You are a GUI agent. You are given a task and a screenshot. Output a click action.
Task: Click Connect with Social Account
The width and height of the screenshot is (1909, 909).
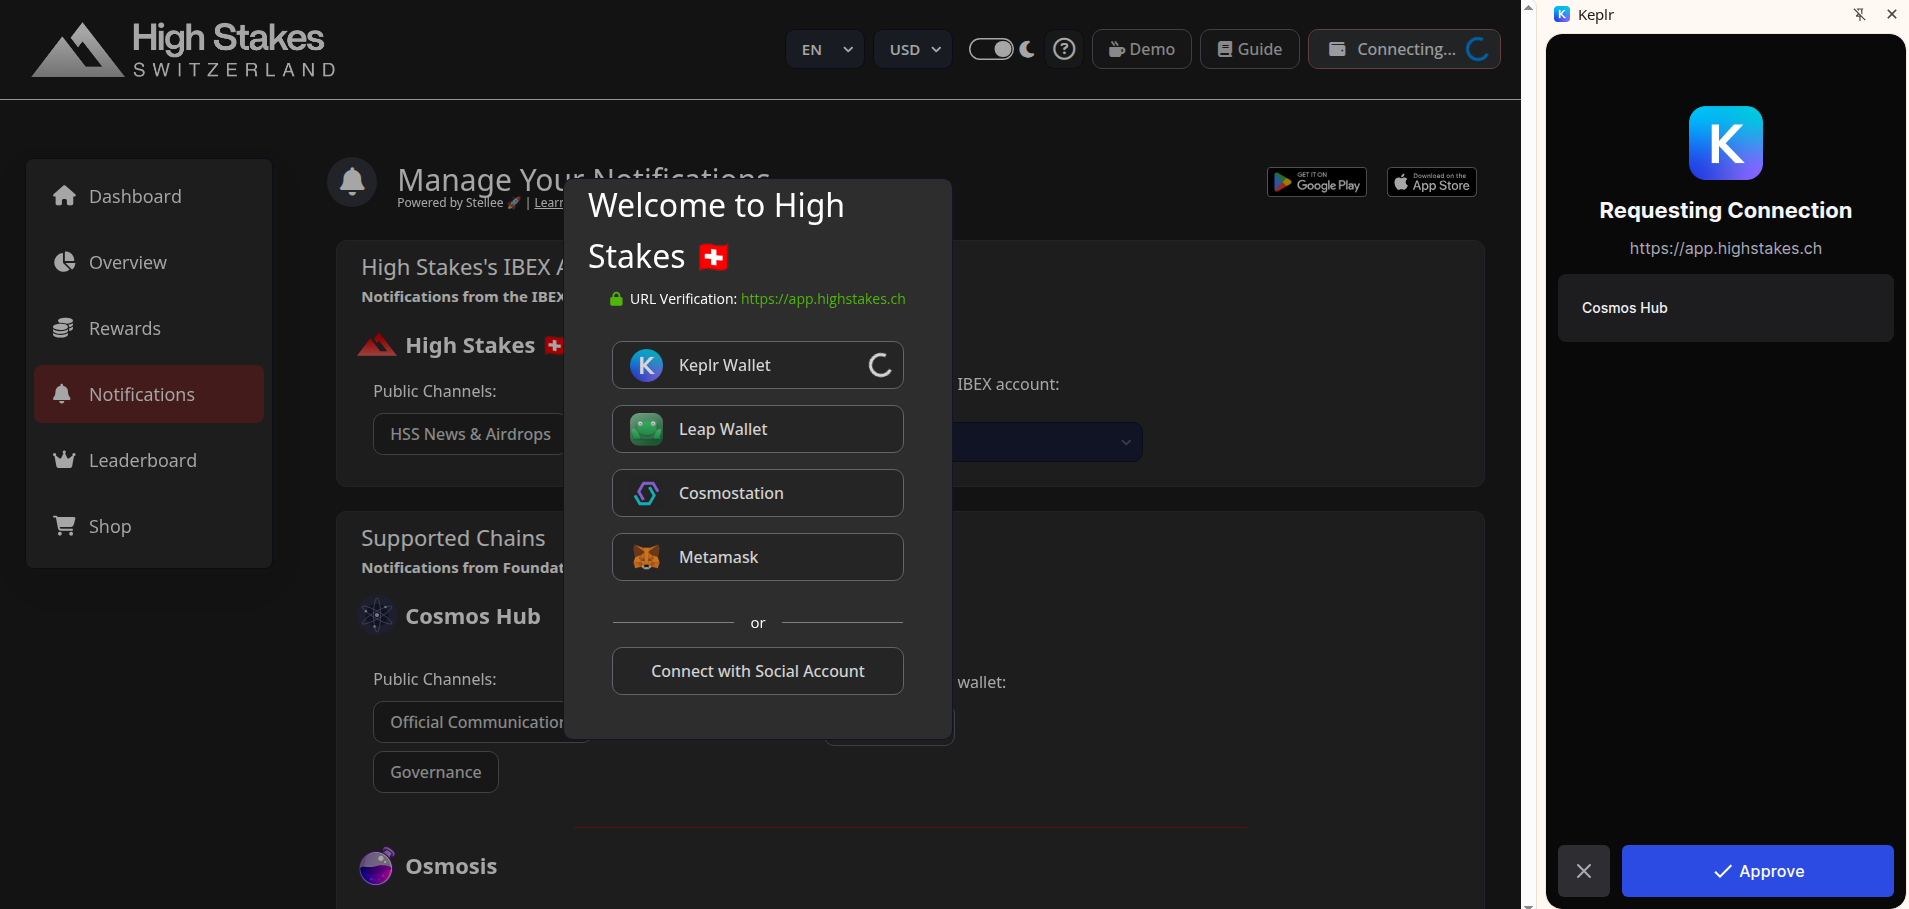click(758, 671)
